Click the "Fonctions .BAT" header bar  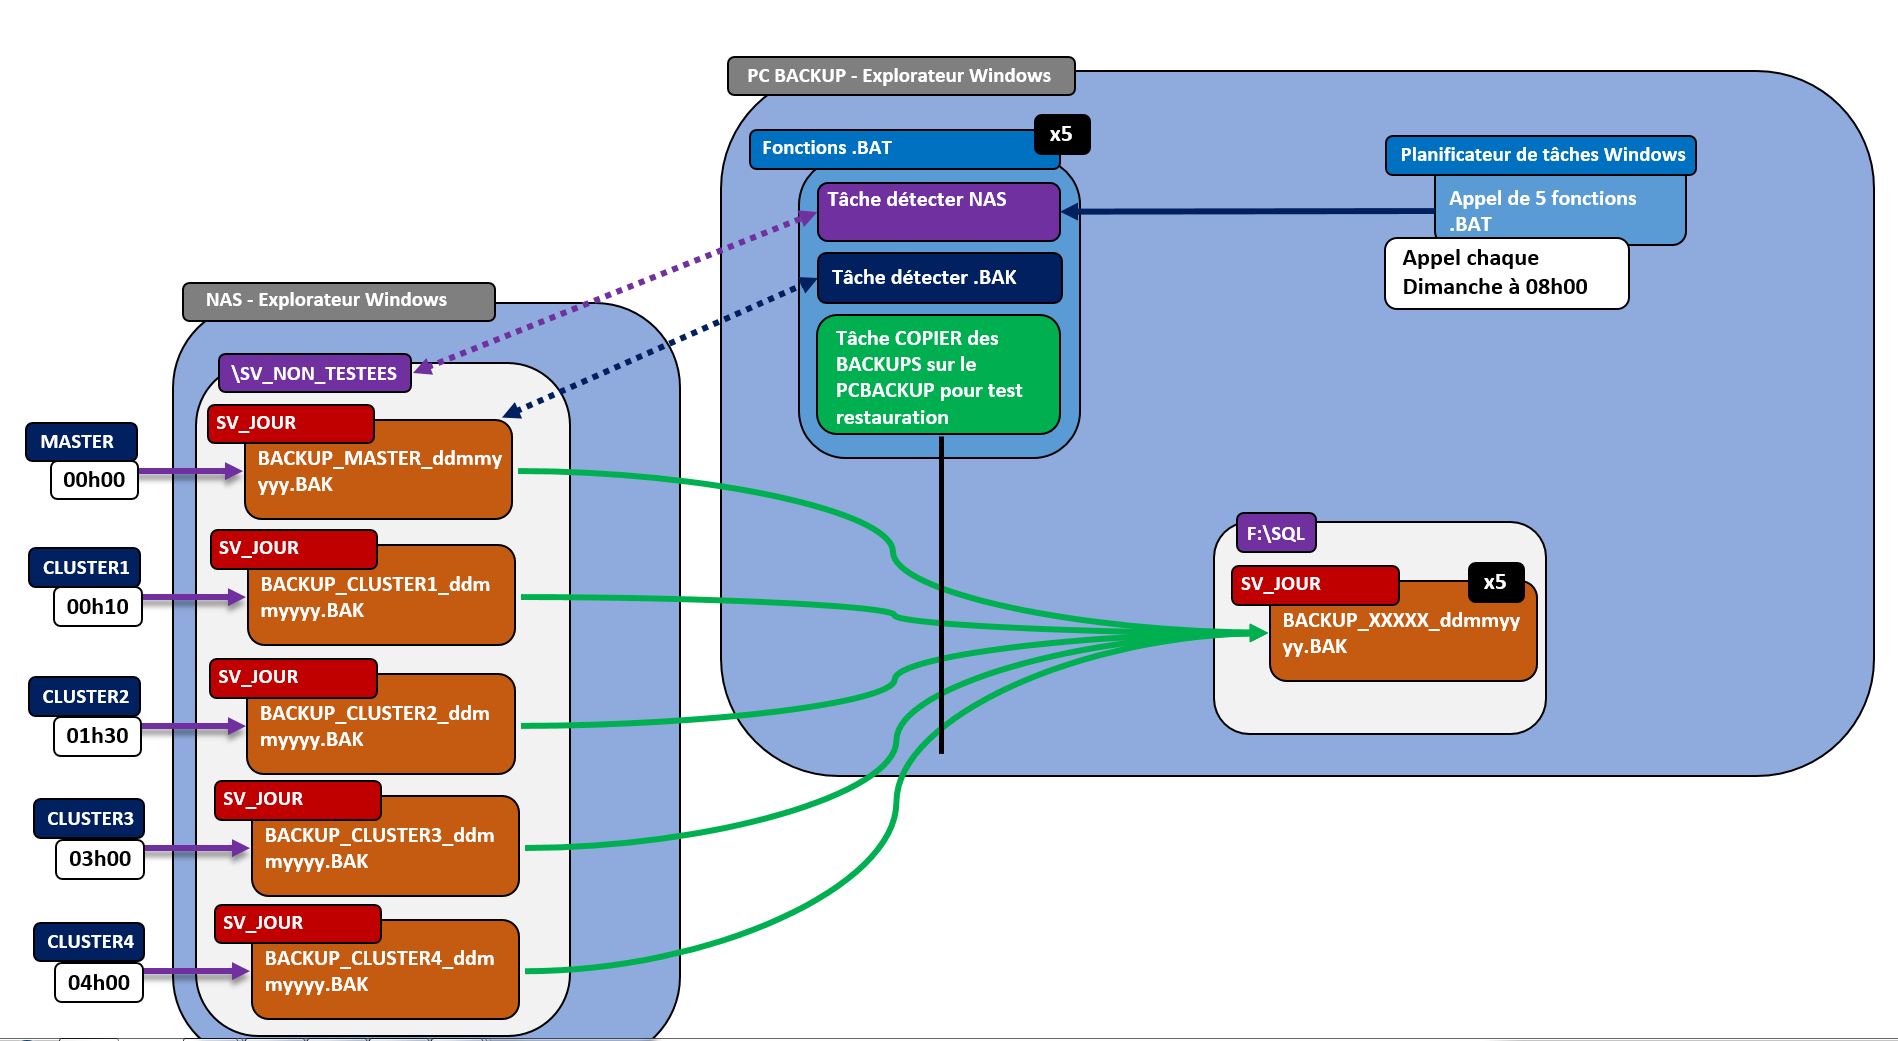click(x=890, y=149)
